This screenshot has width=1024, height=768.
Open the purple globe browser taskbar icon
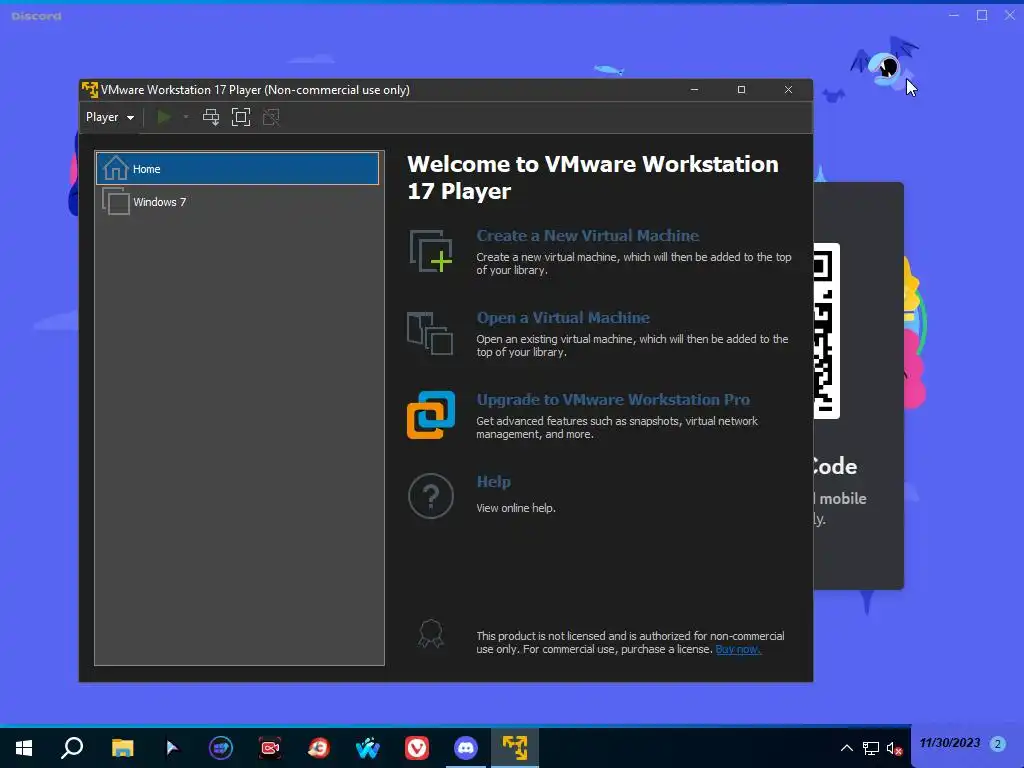point(221,748)
